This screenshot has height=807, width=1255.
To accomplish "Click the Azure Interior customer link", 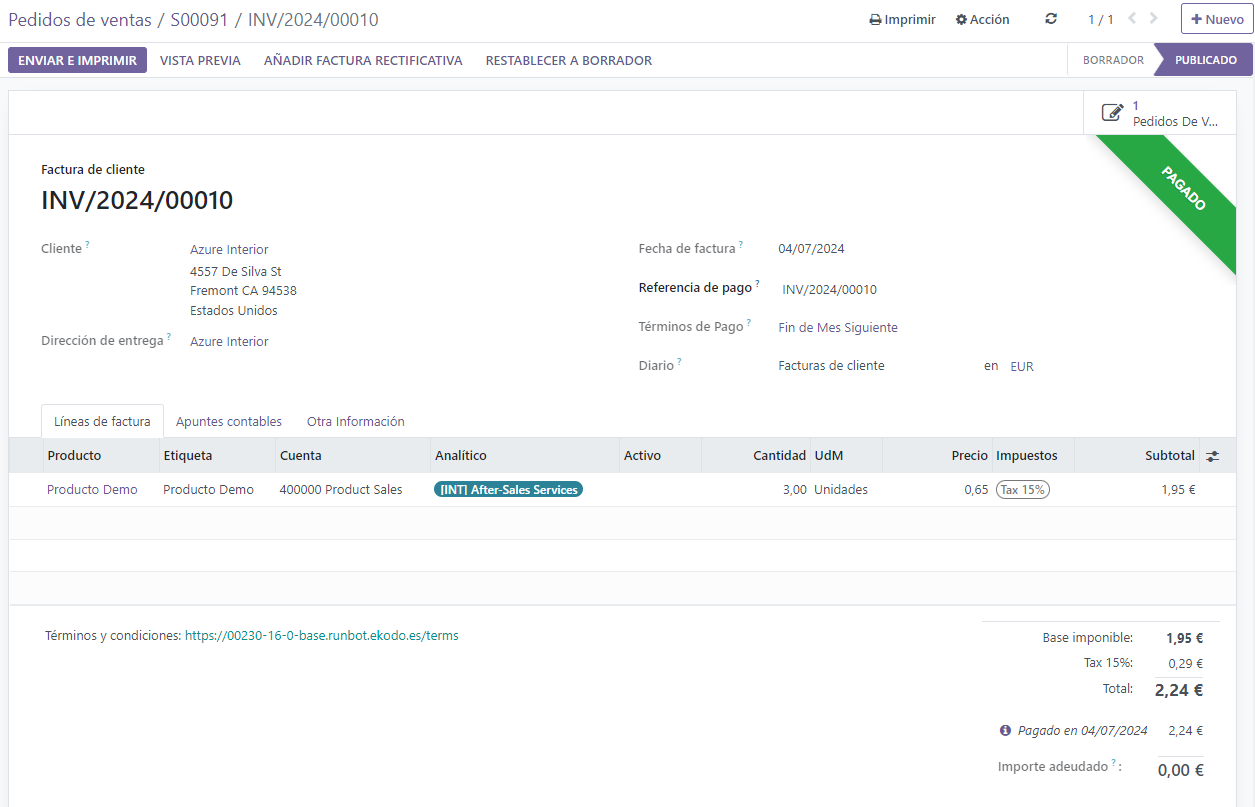I will [229, 249].
